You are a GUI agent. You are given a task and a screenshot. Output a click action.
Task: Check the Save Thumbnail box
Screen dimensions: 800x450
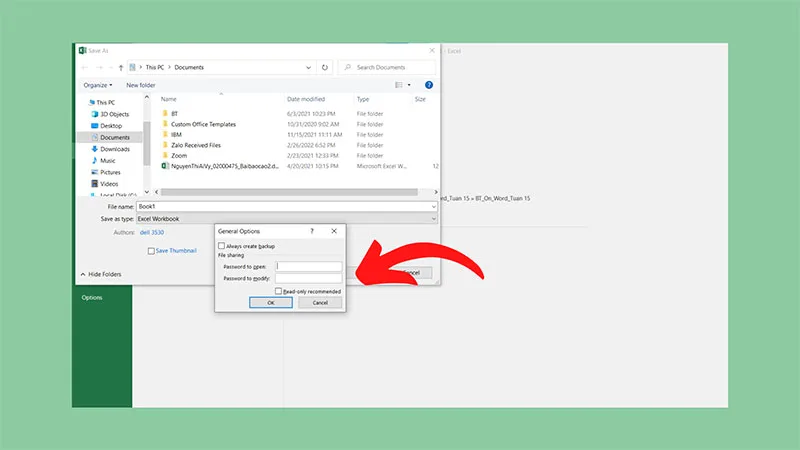pos(151,251)
